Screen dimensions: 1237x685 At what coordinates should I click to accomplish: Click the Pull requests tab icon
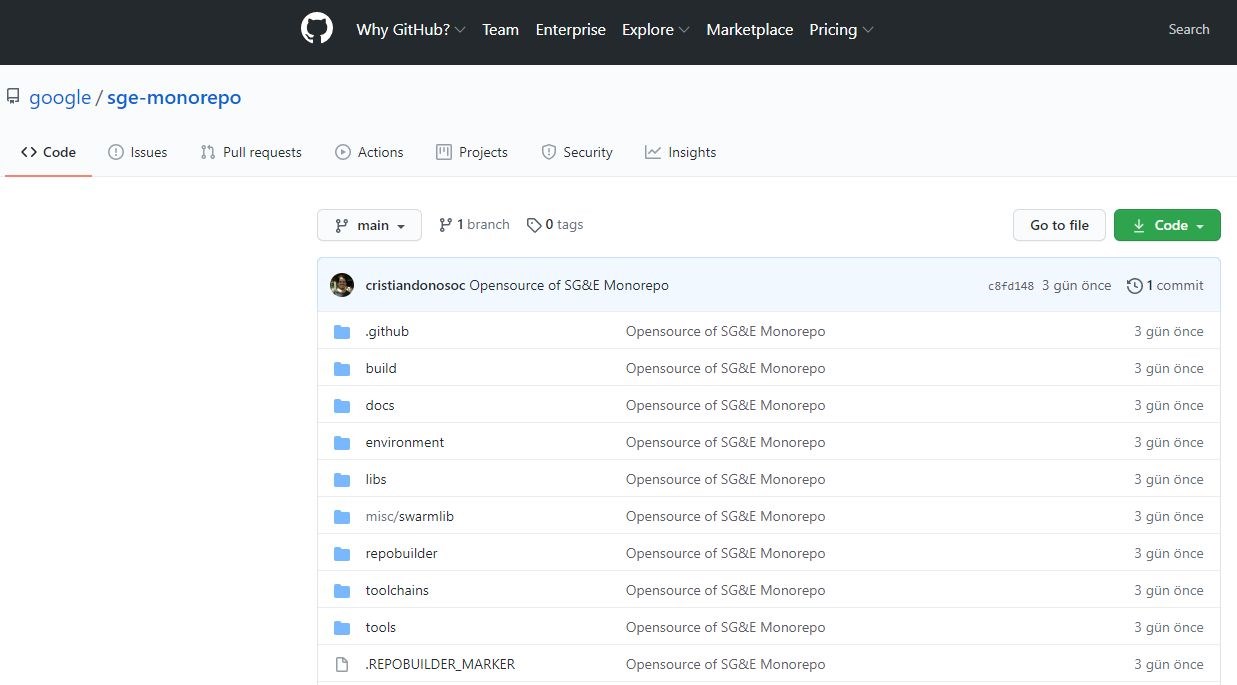[208, 152]
